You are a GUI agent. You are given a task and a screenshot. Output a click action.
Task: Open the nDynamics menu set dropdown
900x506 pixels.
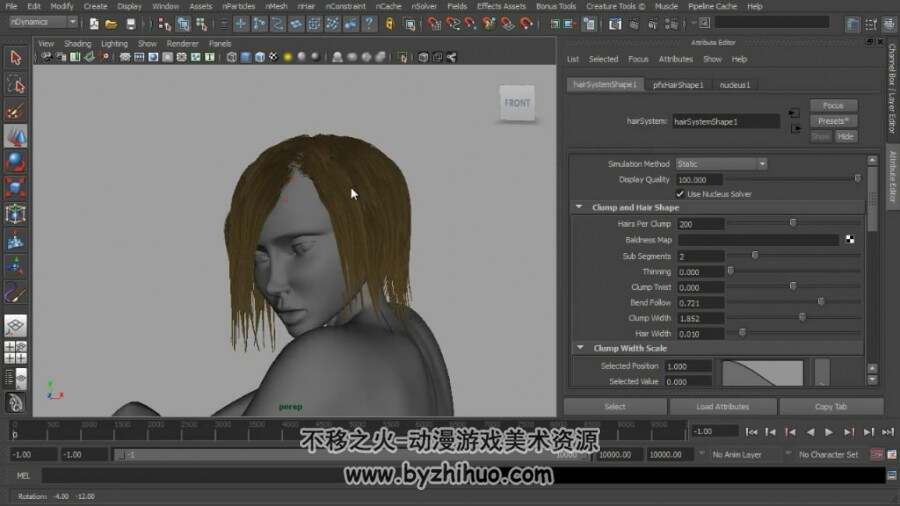coord(44,22)
